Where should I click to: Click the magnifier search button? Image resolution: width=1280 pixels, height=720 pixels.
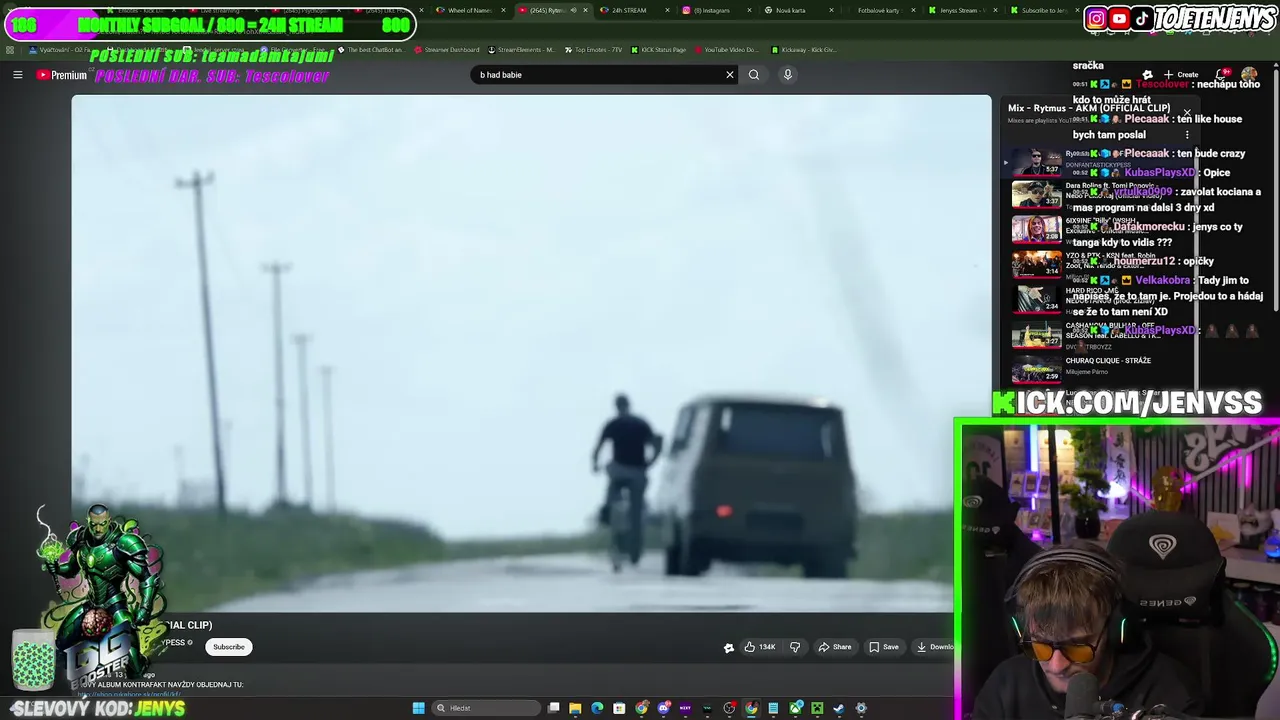[x=754, y=75]
